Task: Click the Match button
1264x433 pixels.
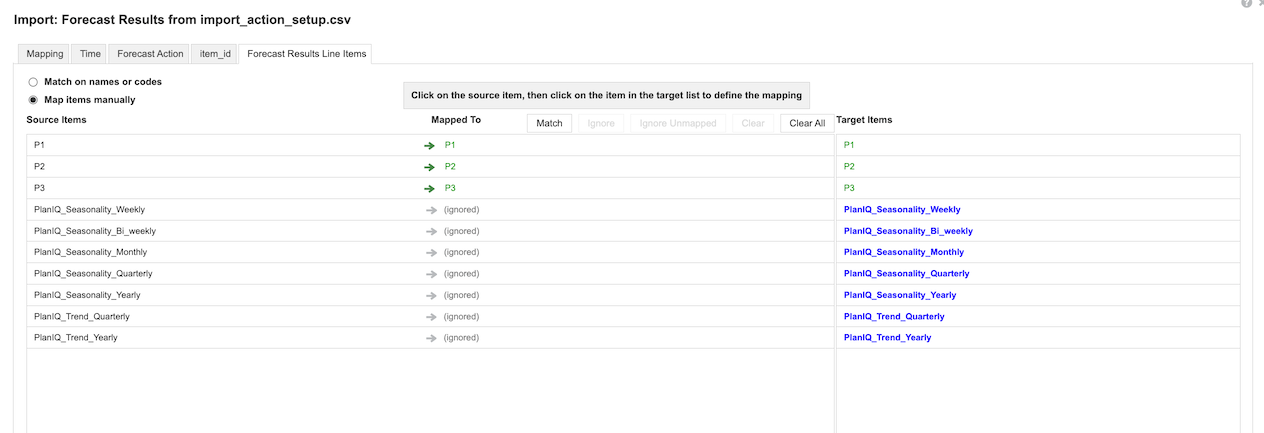Action: [549, 123]
